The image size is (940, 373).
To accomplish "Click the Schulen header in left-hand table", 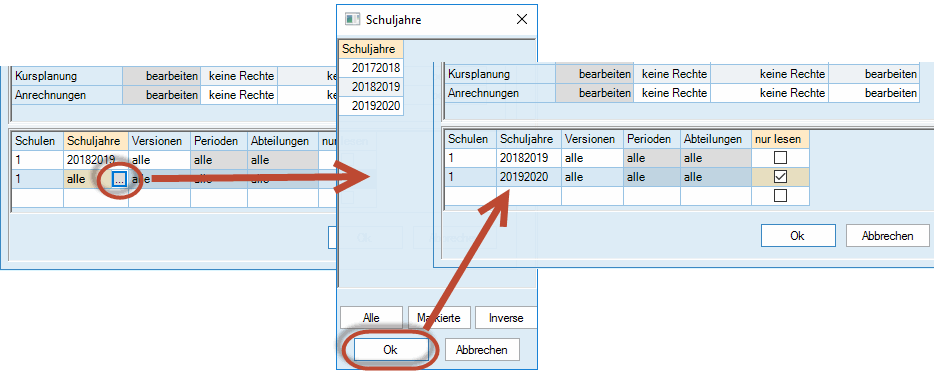I will click(x=38, y=141).
